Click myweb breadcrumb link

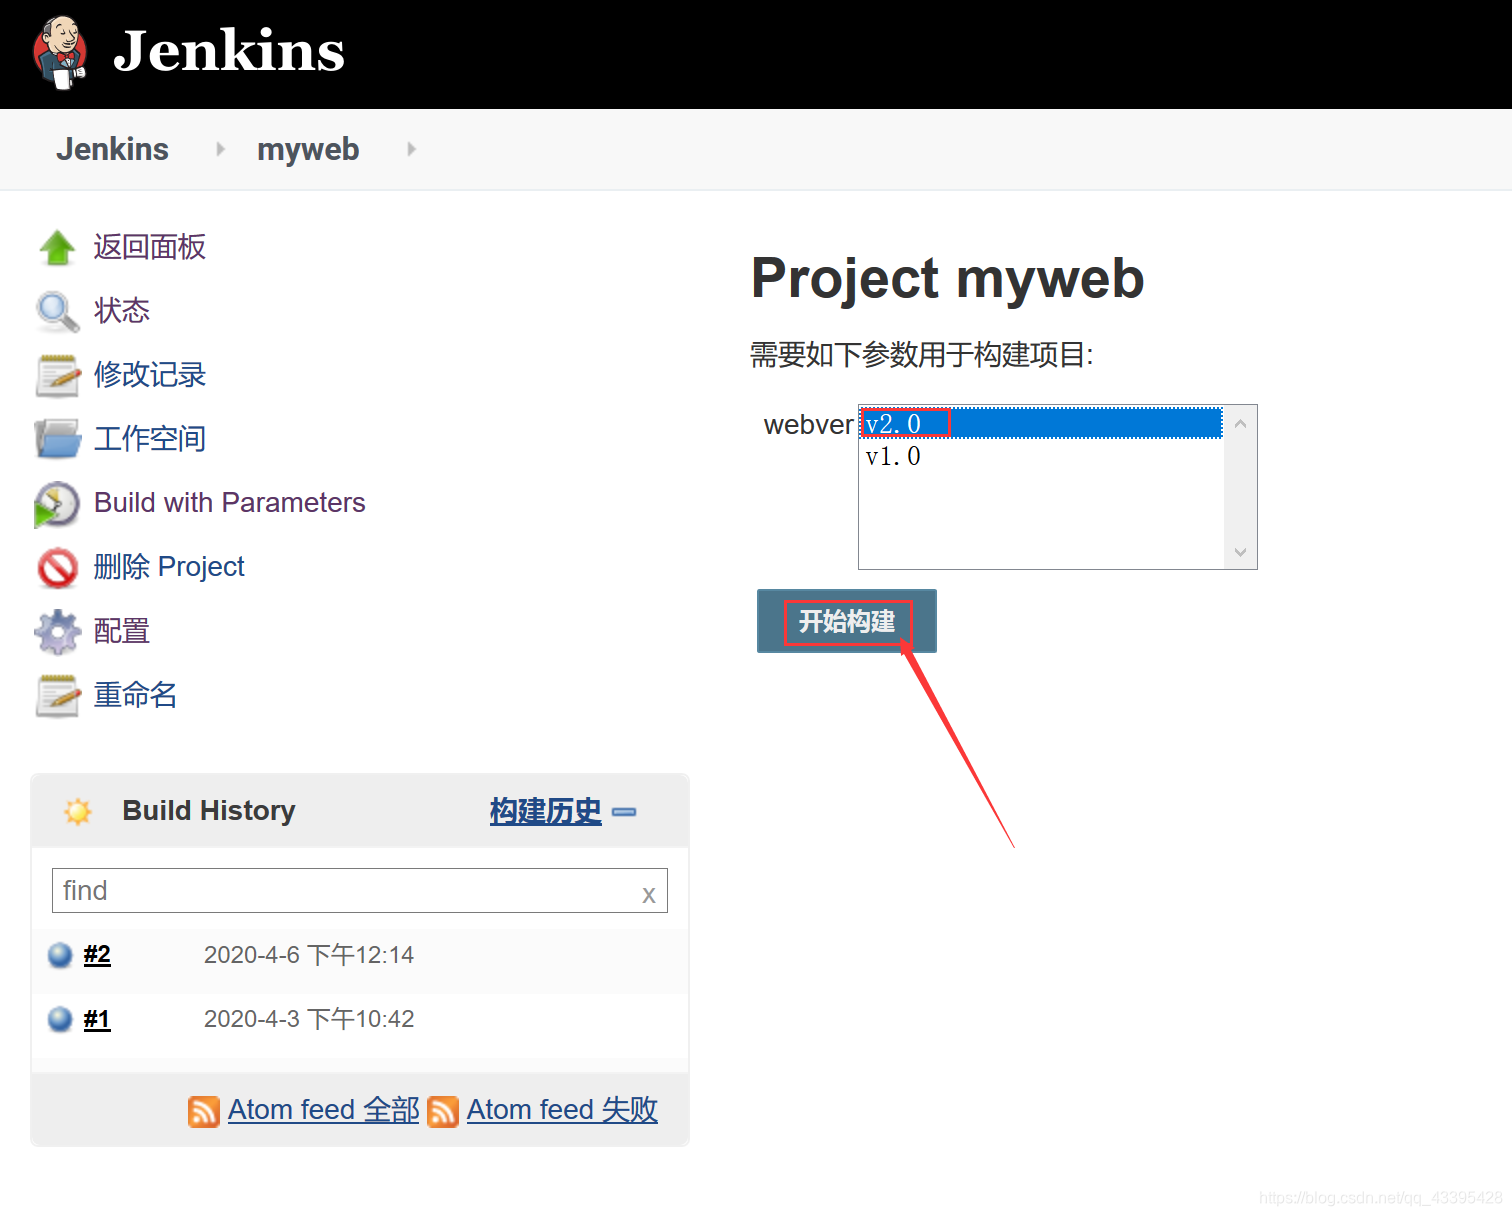308,149
